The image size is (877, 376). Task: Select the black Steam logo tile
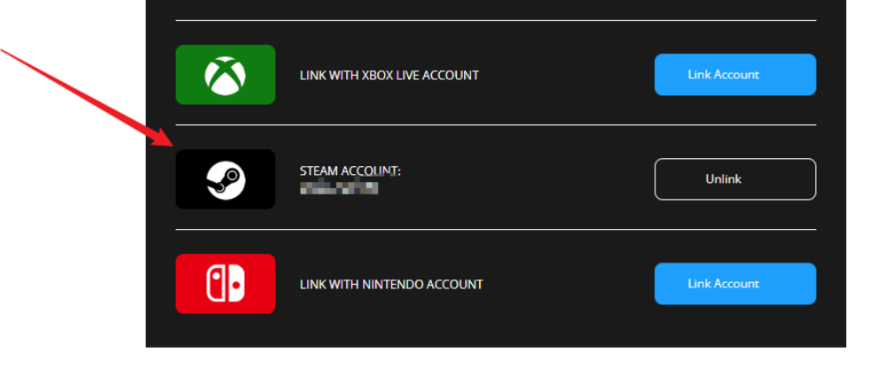[225, 179]
